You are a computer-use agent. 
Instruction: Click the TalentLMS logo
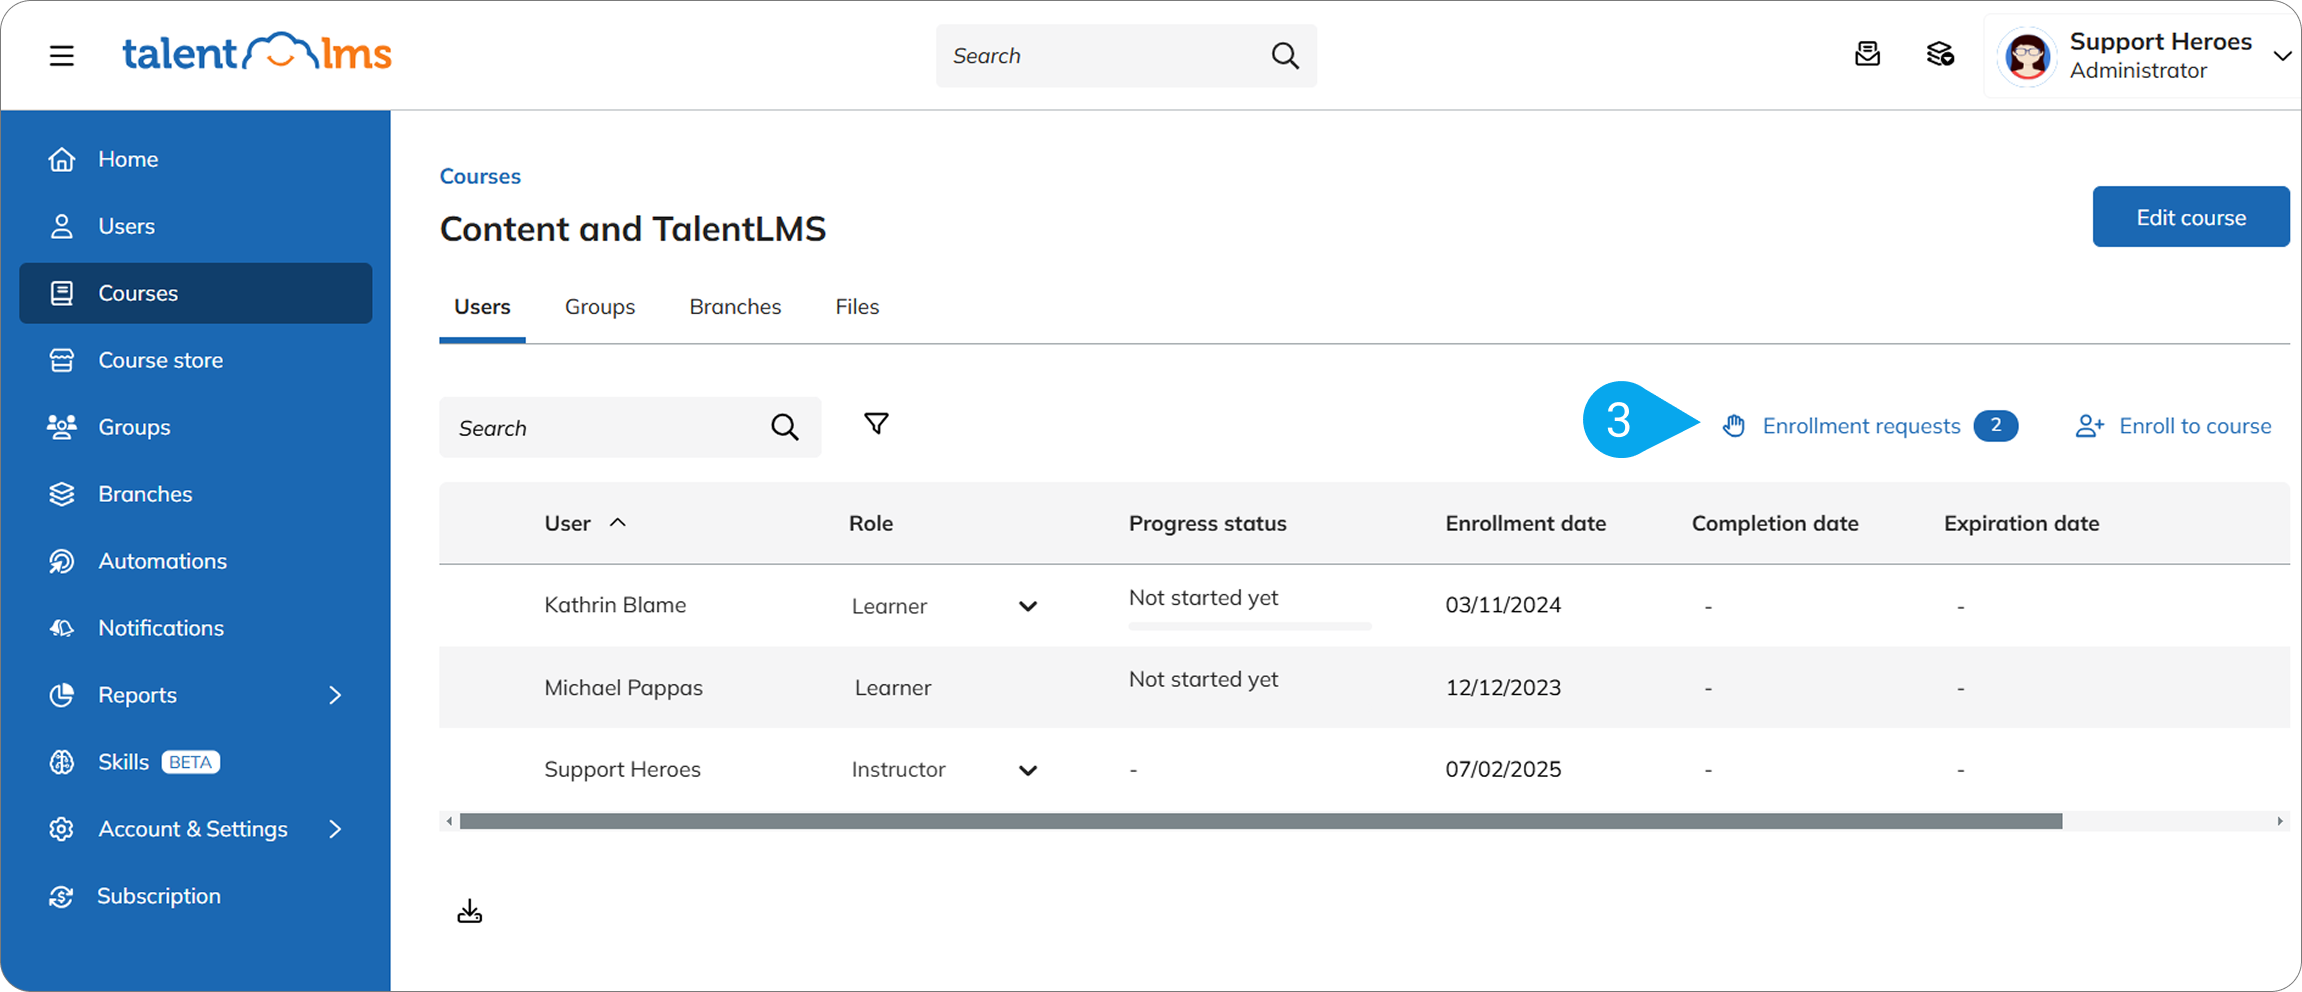(x=256, y=53)
